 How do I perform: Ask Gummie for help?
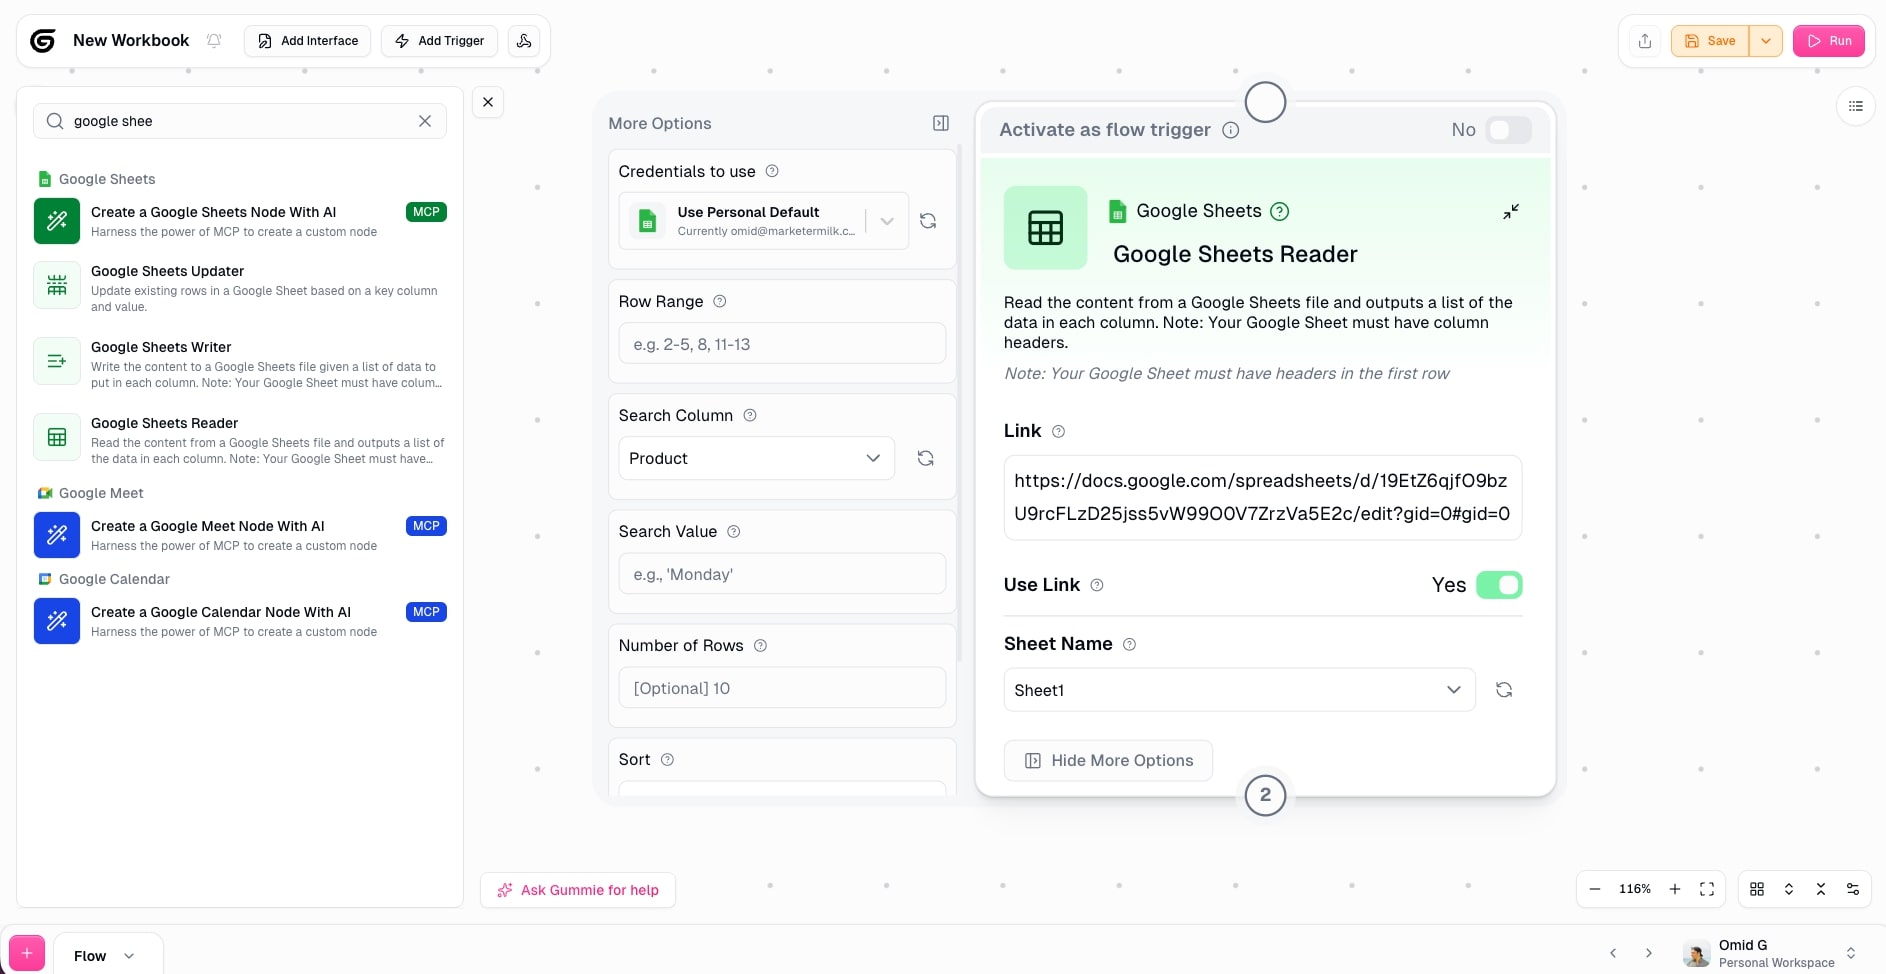tap(578, 890)
